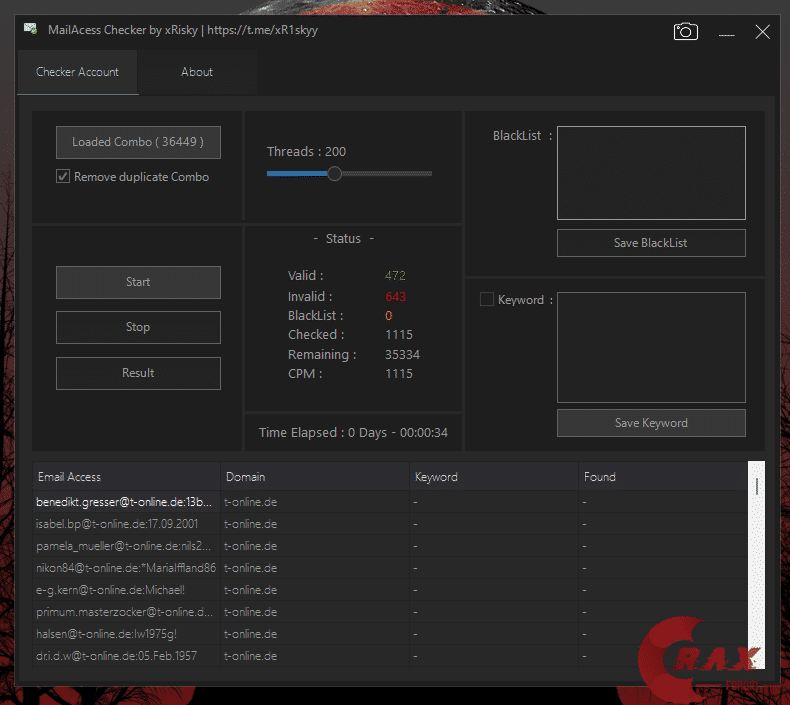The width and height of the screenshot is (790, 705).
Task: Click the Threads slider handle
Action: coord(334,174)
